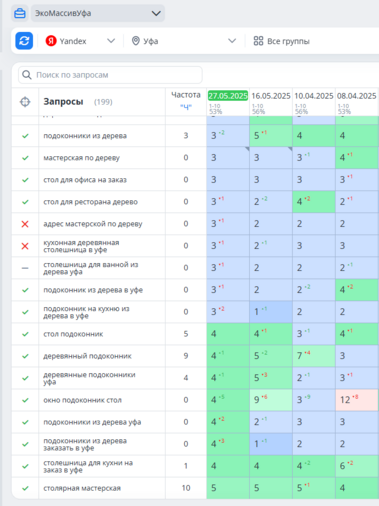Select query подоконники из дерева
The height and width of the screenshot is (506, 379).
85,136
